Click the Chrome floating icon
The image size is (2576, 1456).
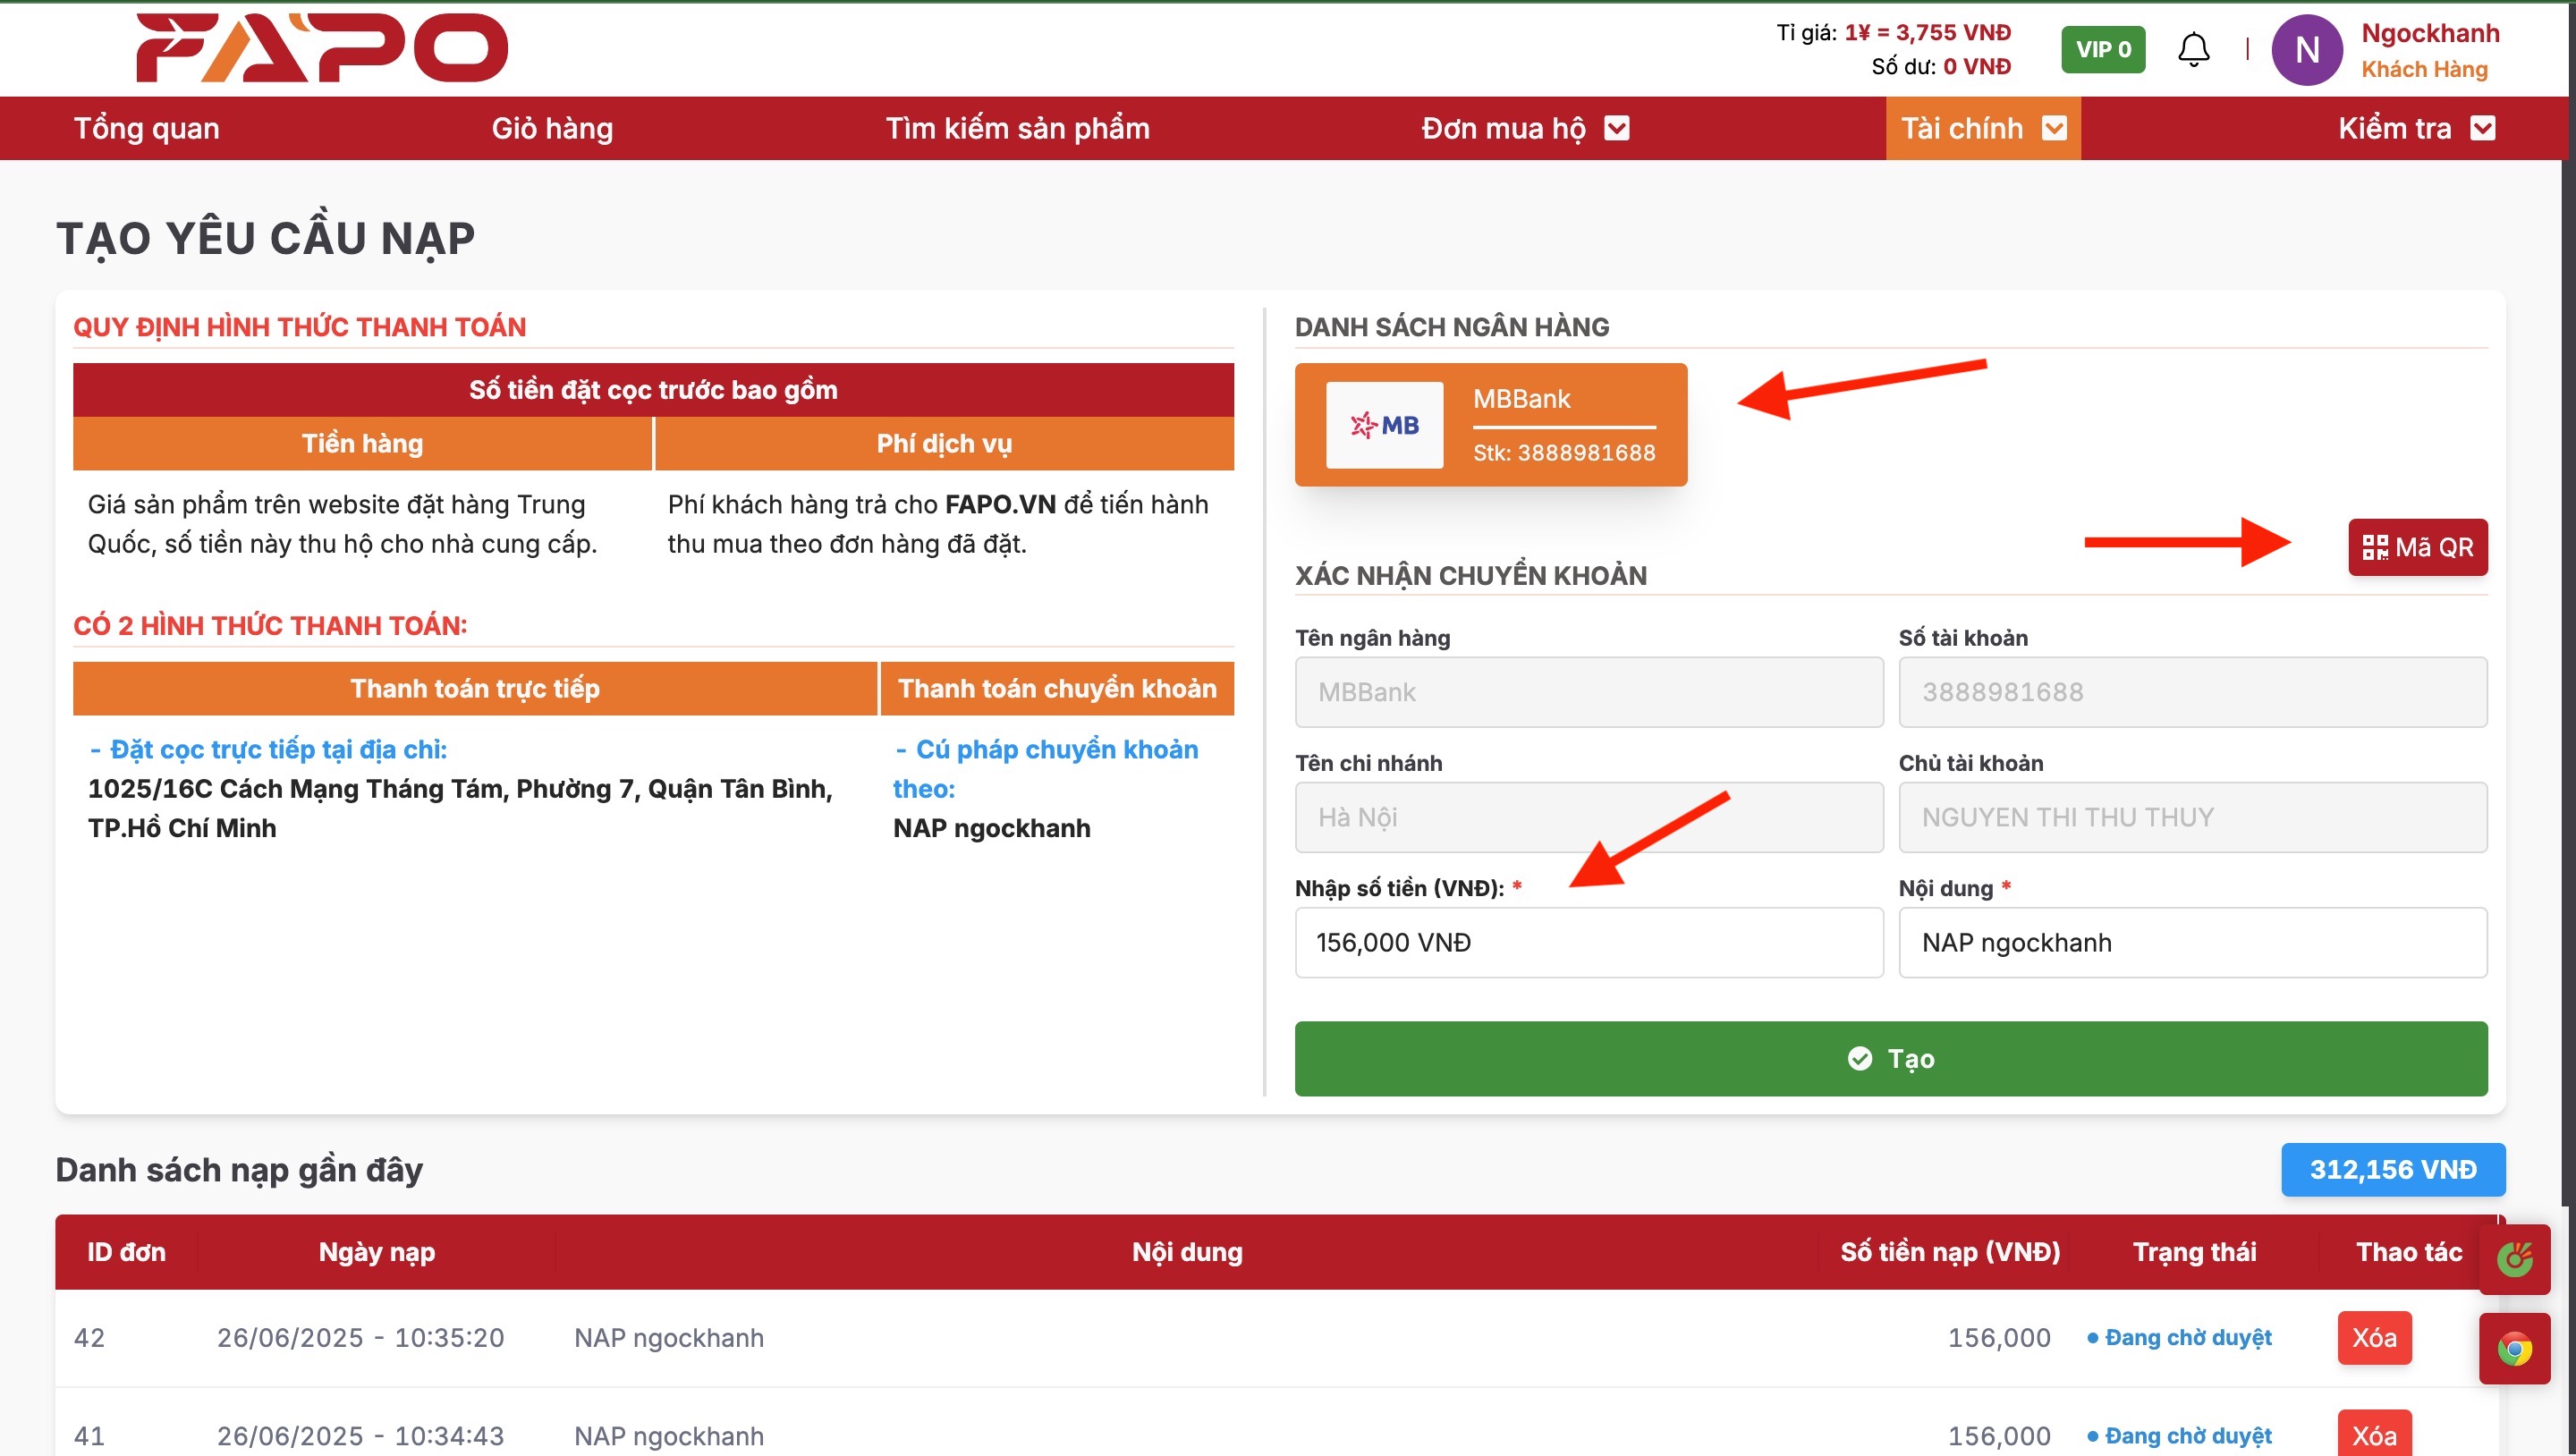(x=2513, y=1348)
